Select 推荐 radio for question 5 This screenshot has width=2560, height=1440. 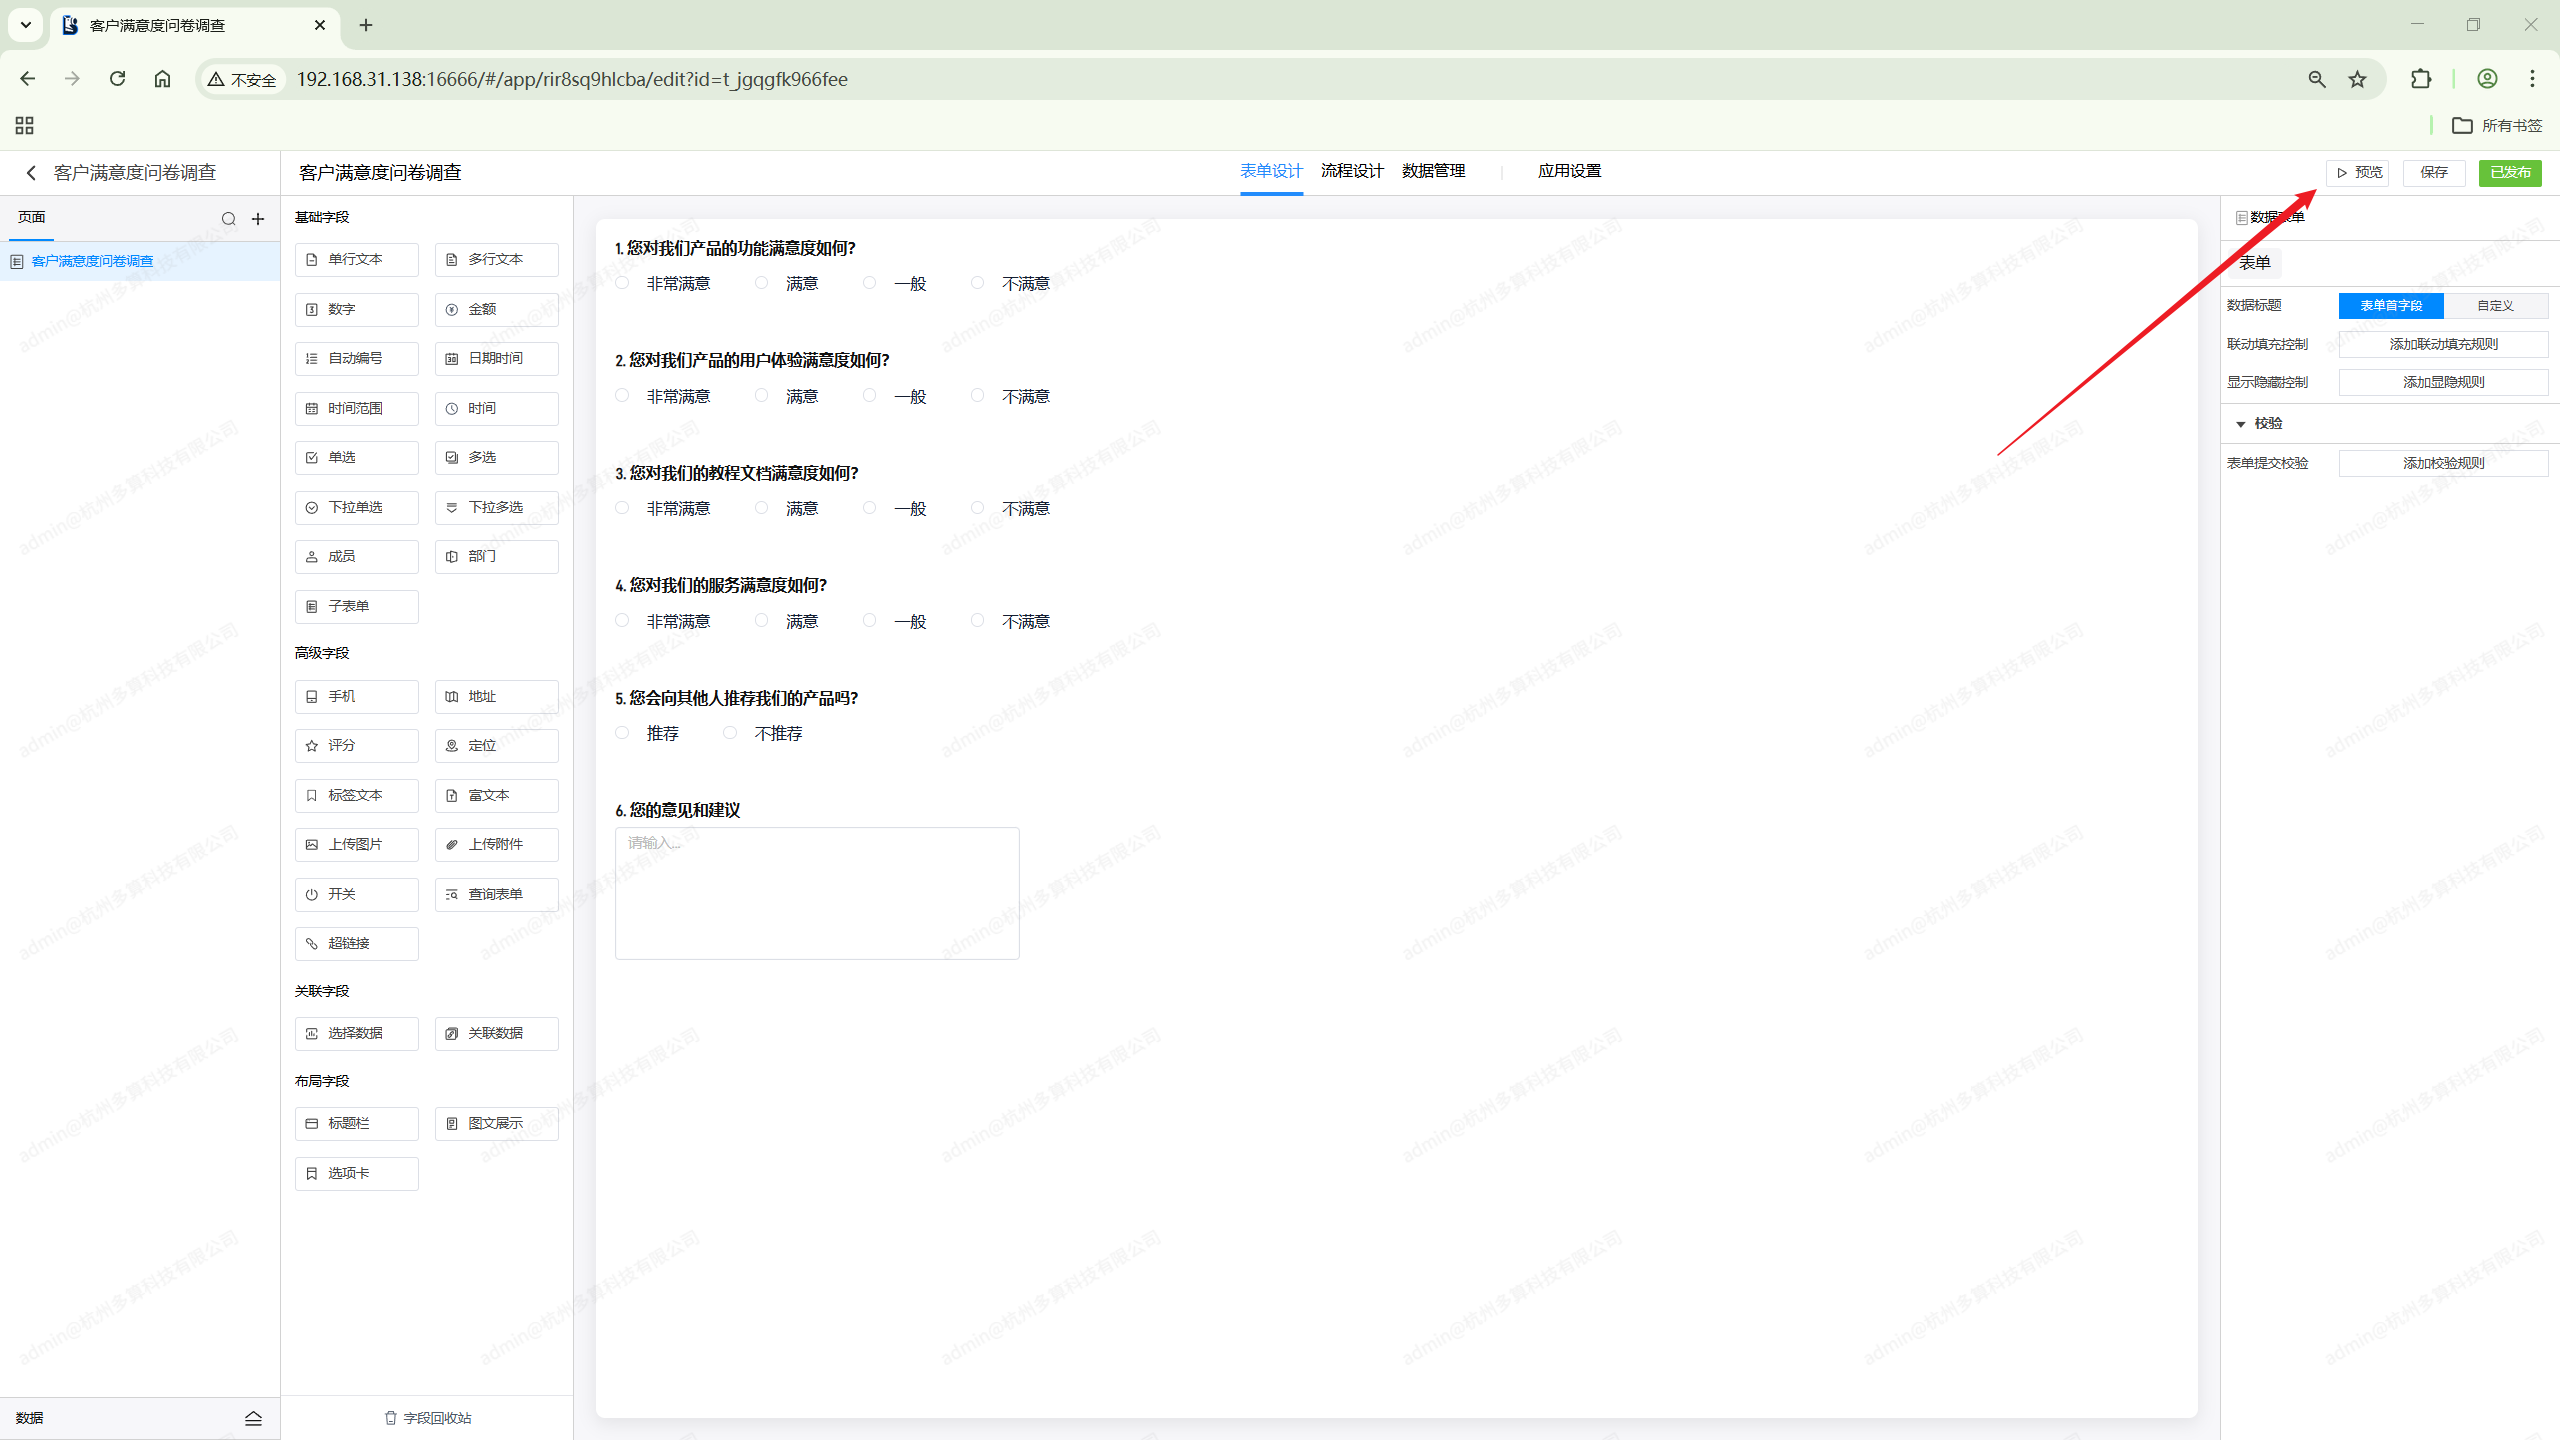coord(622,733)
